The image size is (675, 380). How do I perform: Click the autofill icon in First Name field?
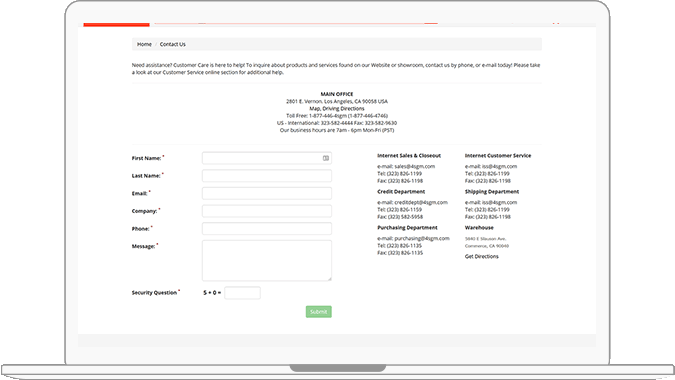pyautogui.click(x=326, y=158)
